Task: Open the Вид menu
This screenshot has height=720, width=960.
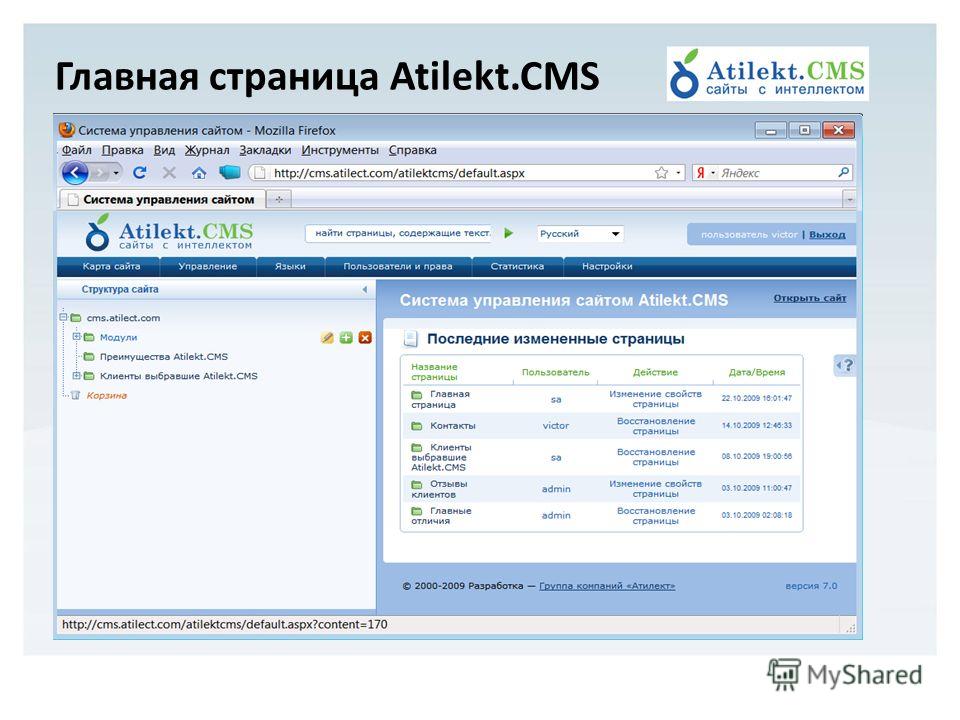Action: (164, 150)
